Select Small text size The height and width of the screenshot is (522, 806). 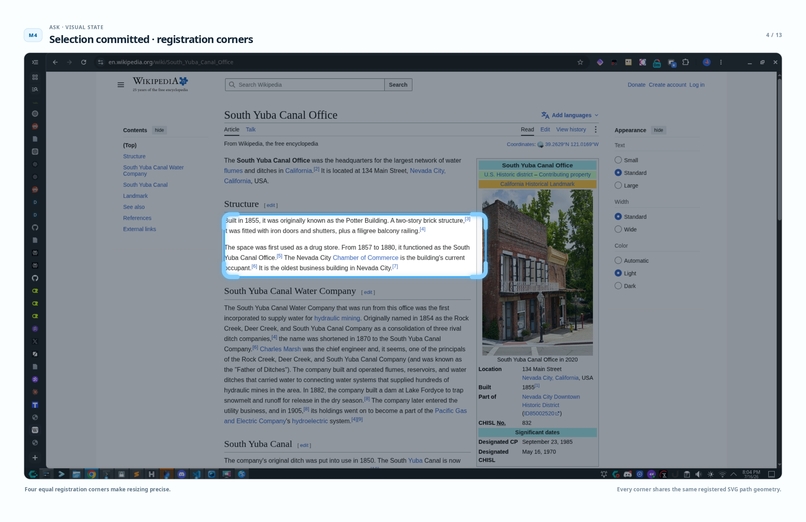pyautogui.click(x=618, y=160)
